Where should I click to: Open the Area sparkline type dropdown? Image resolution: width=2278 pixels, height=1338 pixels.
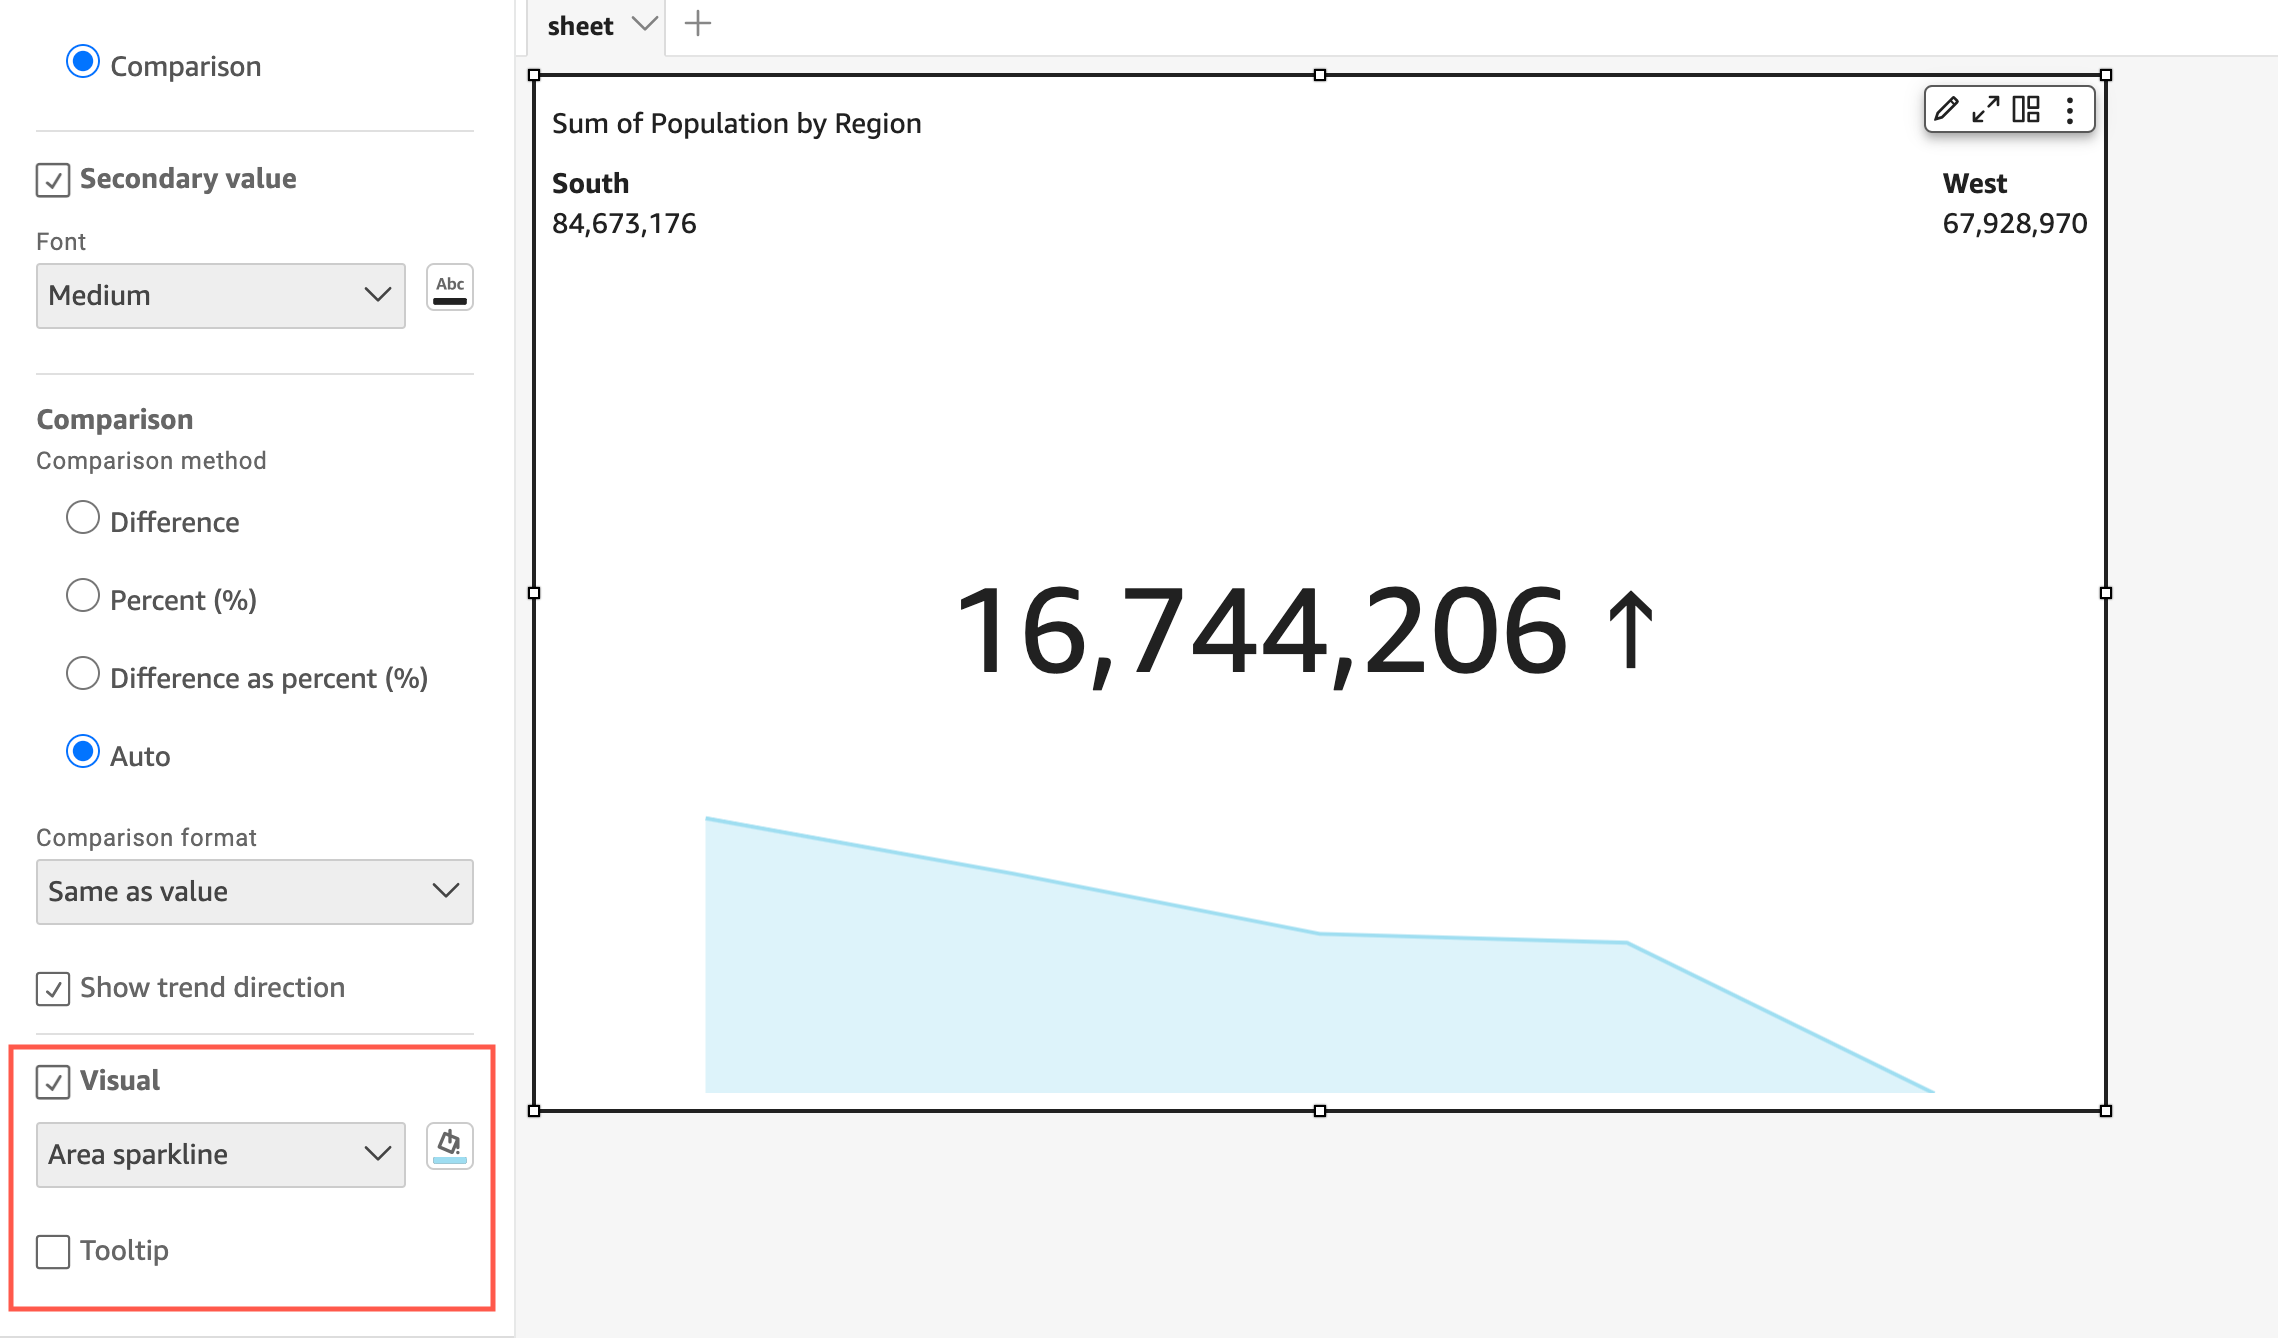pyautogui.click(x=221, y=1155)
